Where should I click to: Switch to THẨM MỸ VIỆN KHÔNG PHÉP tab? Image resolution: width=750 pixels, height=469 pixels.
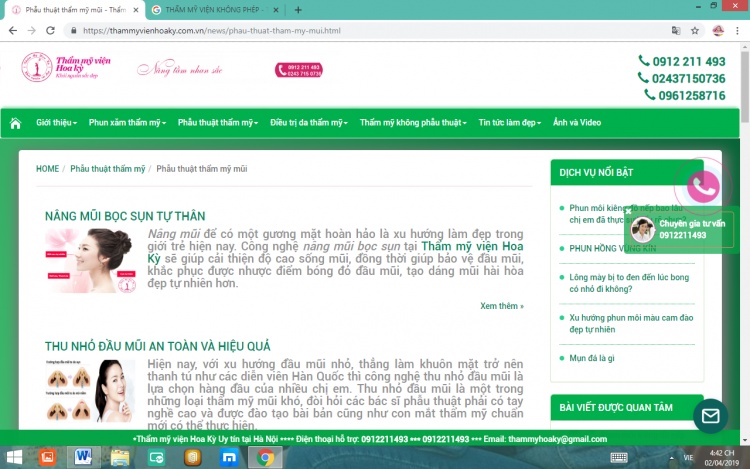[214, 9]
